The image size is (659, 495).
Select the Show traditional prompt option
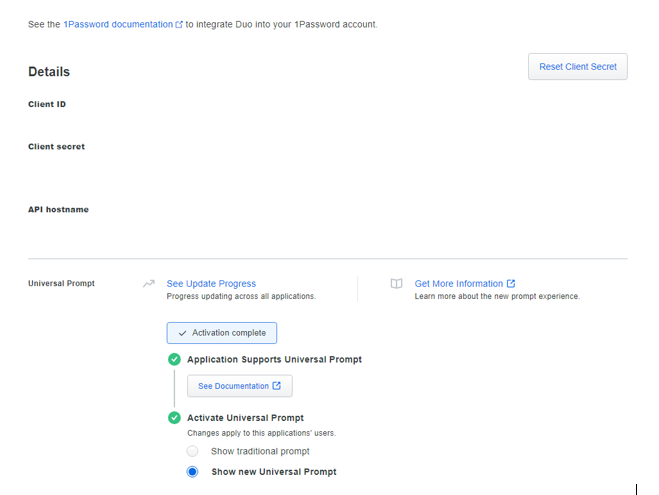[193, 452]
